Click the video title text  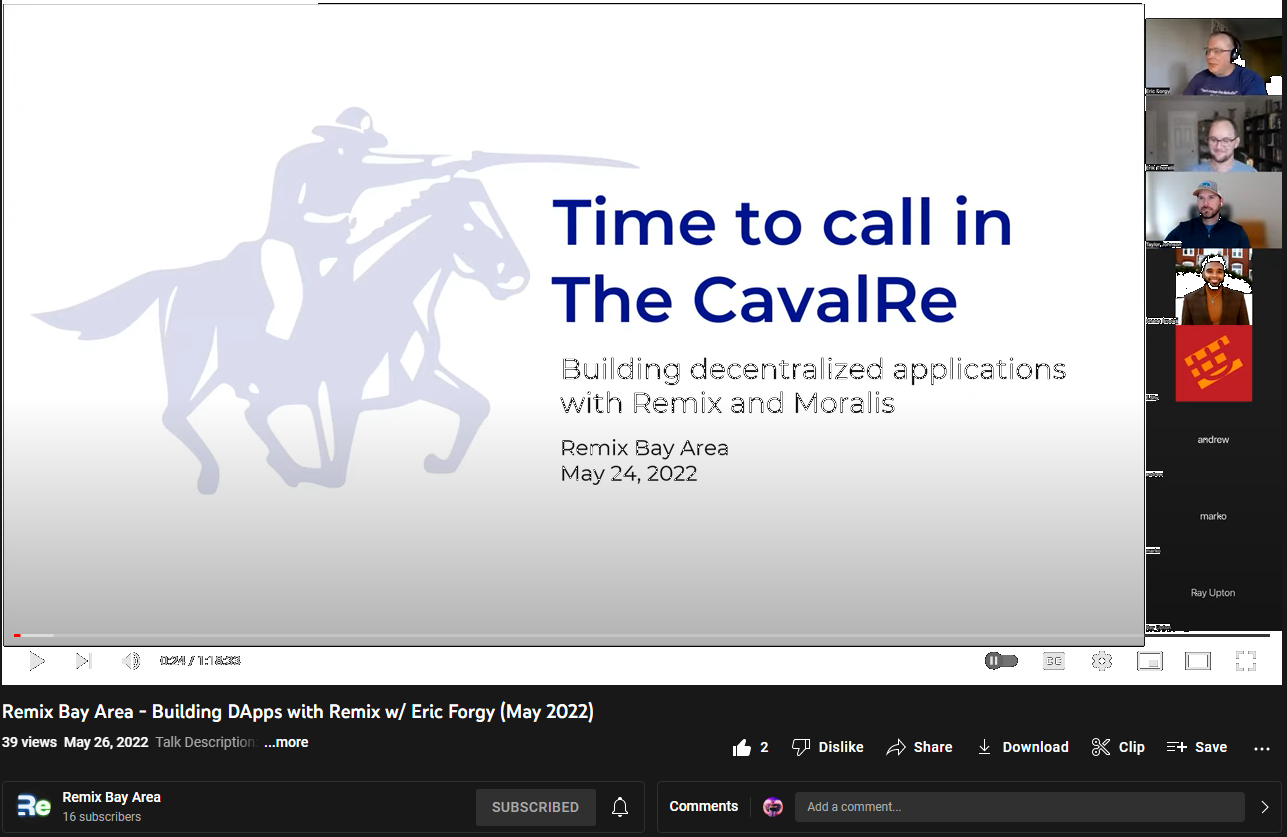click(x=298, y=712)
